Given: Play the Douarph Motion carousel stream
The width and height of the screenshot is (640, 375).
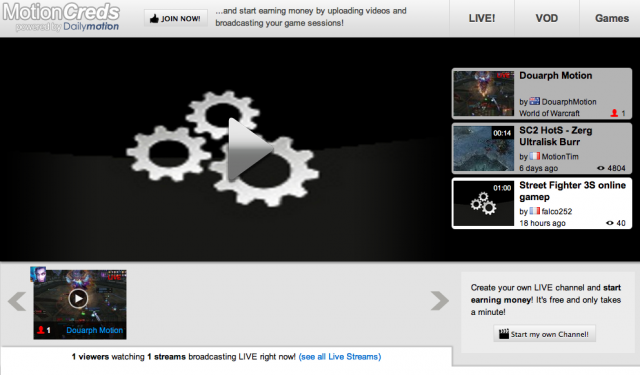Looking at the screenshot, I should click(x=78, y=298).
